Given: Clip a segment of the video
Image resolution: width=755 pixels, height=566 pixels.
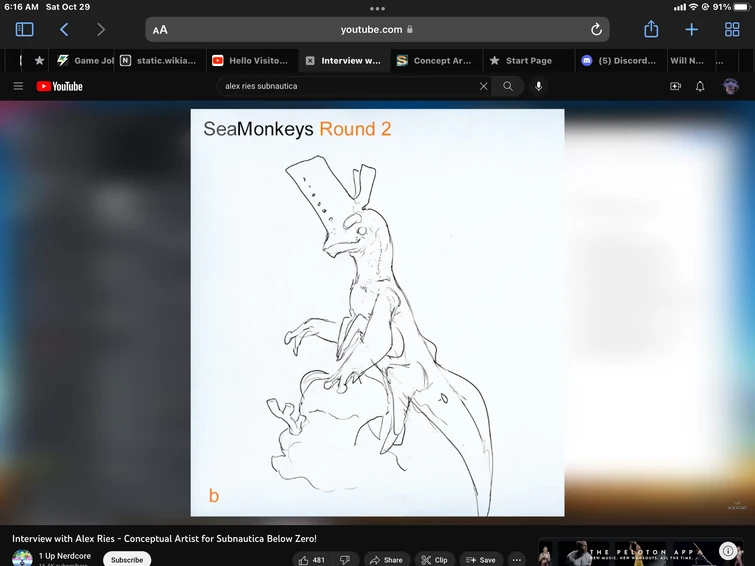Looking at the screenshot, I should 434,560.
